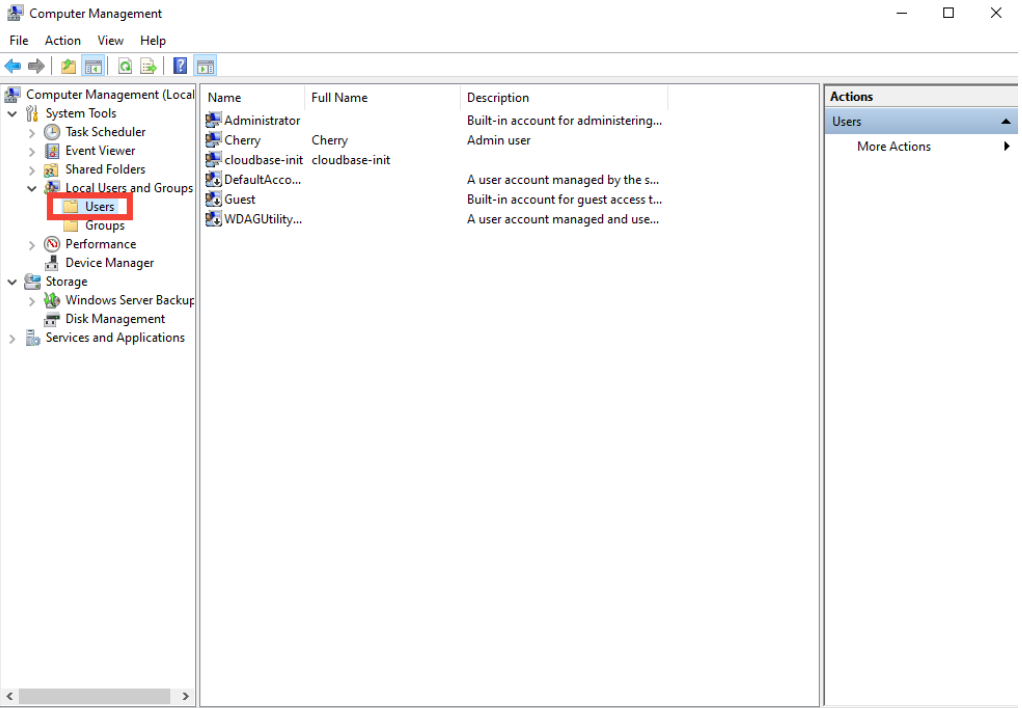The height and width of the screenshot is (708, 1022).
Task: Open the View menu
Action: pos(110,40)
